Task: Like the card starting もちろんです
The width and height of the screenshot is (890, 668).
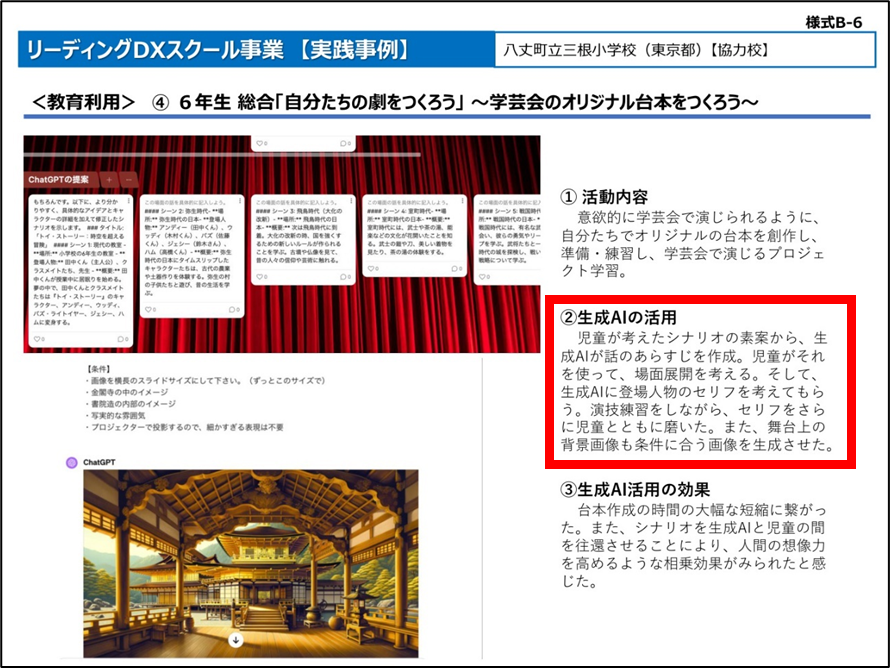Action: (39, 339)
